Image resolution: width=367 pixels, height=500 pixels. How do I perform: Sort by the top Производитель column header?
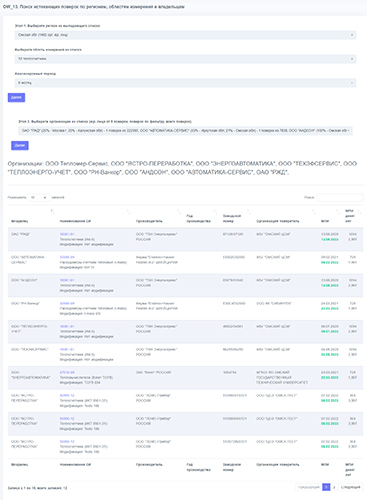pyautogui.click(x=149, y=221)
